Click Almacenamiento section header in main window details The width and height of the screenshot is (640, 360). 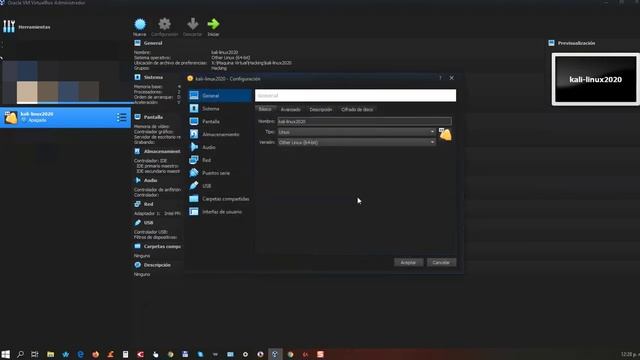[157, 151]
